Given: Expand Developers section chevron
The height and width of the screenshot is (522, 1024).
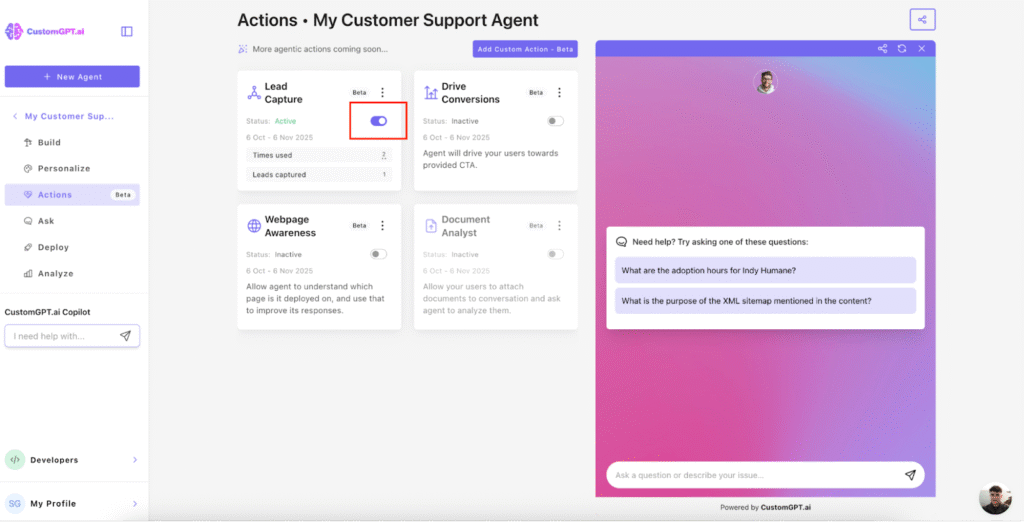Looking at the screenshot, I should [x=135, y=460].
